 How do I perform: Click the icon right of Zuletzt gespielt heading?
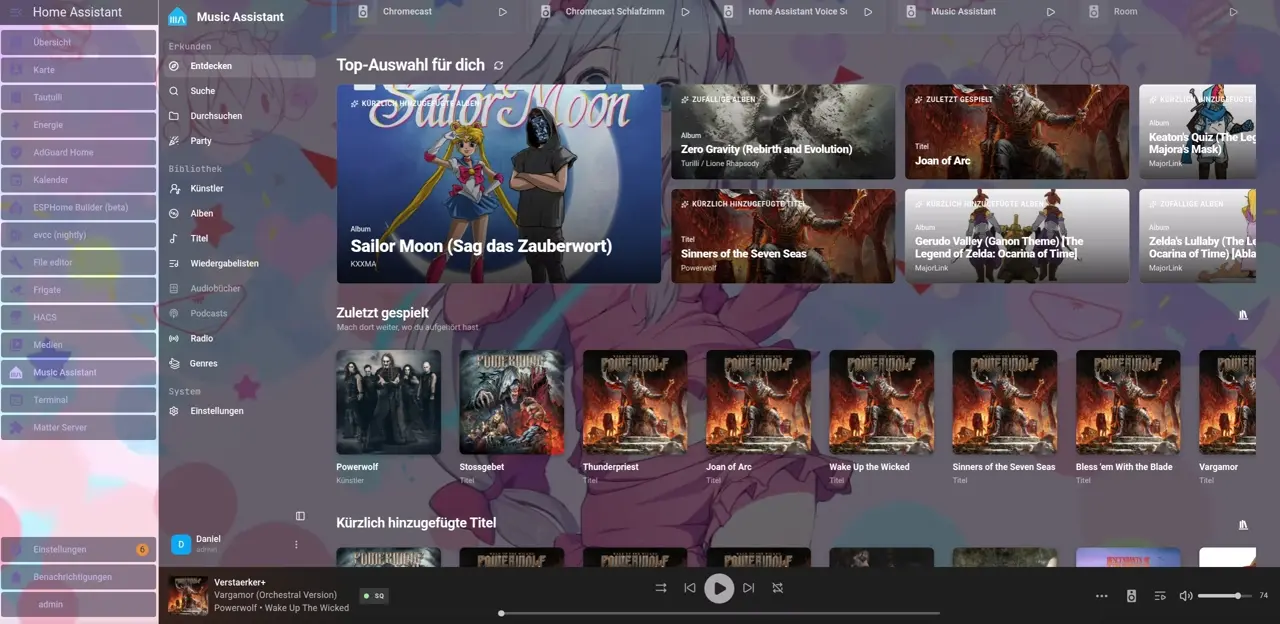point(1243,315)
